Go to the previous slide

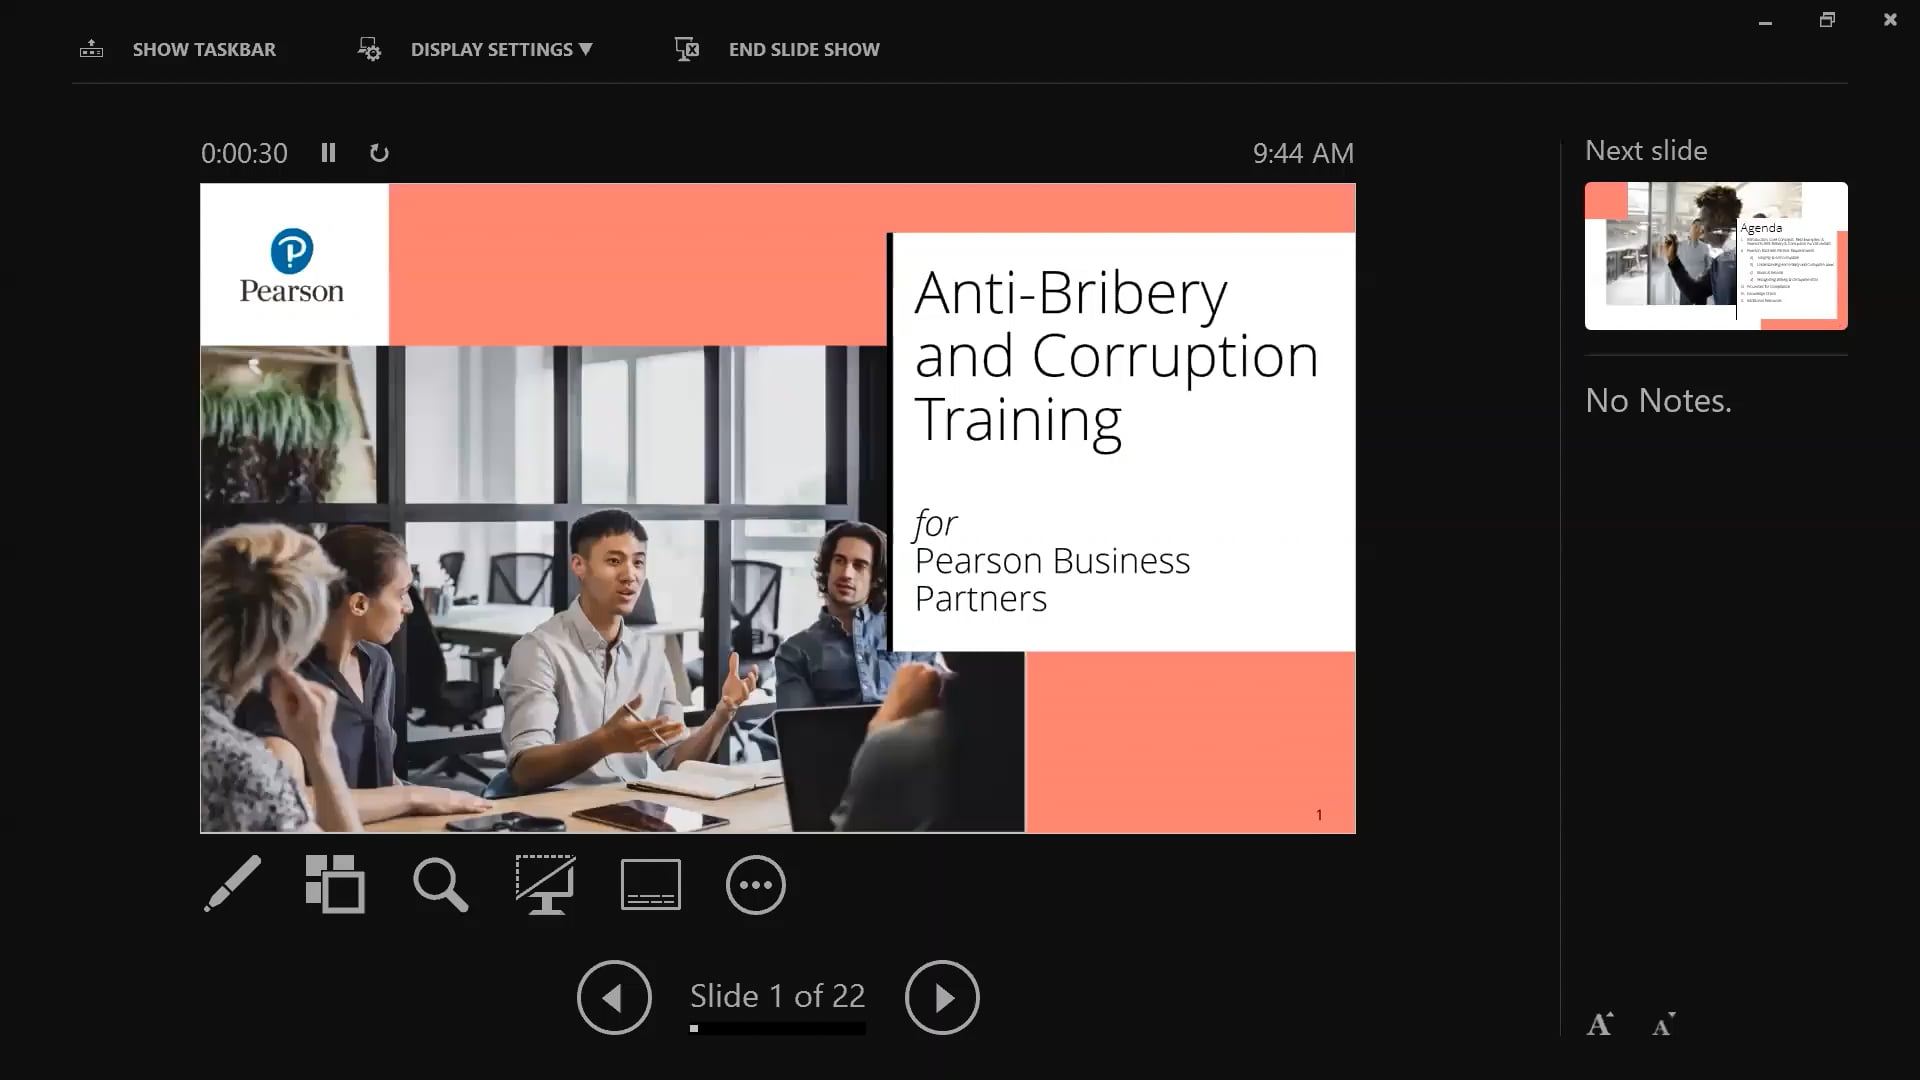pyautogui.click(x=614, y=998)
